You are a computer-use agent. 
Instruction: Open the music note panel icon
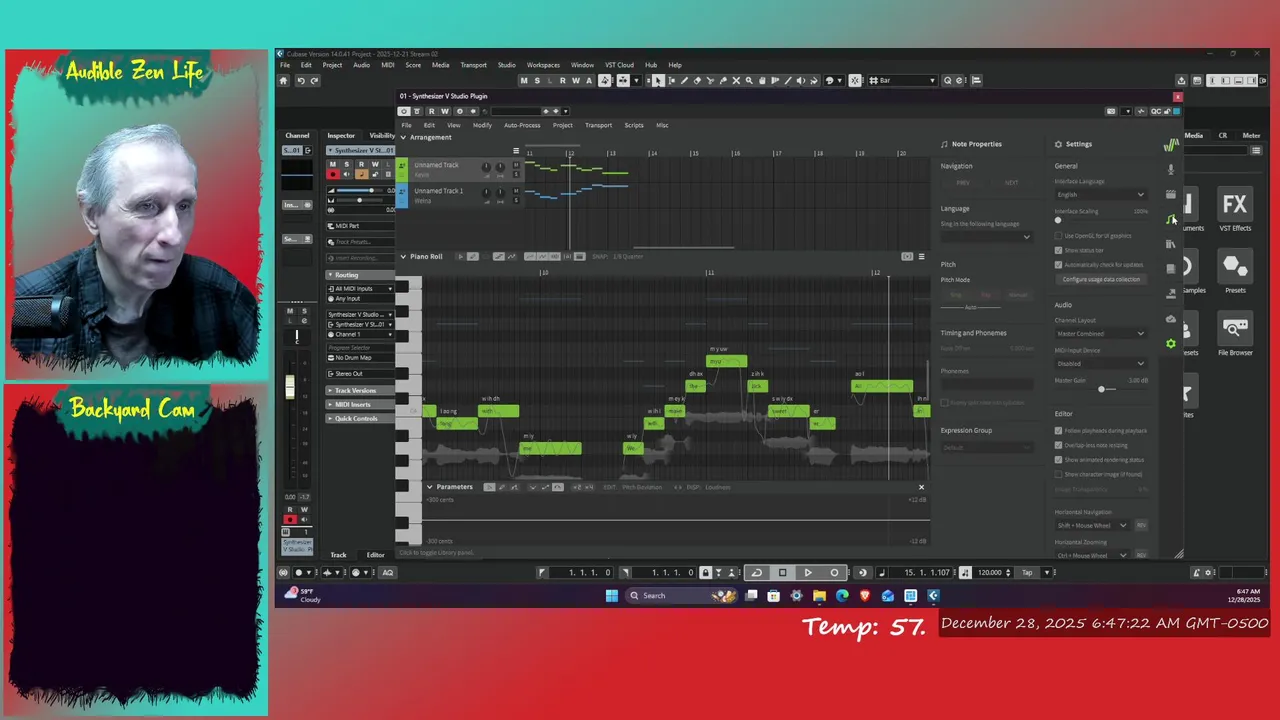(x=1171, y=219)
